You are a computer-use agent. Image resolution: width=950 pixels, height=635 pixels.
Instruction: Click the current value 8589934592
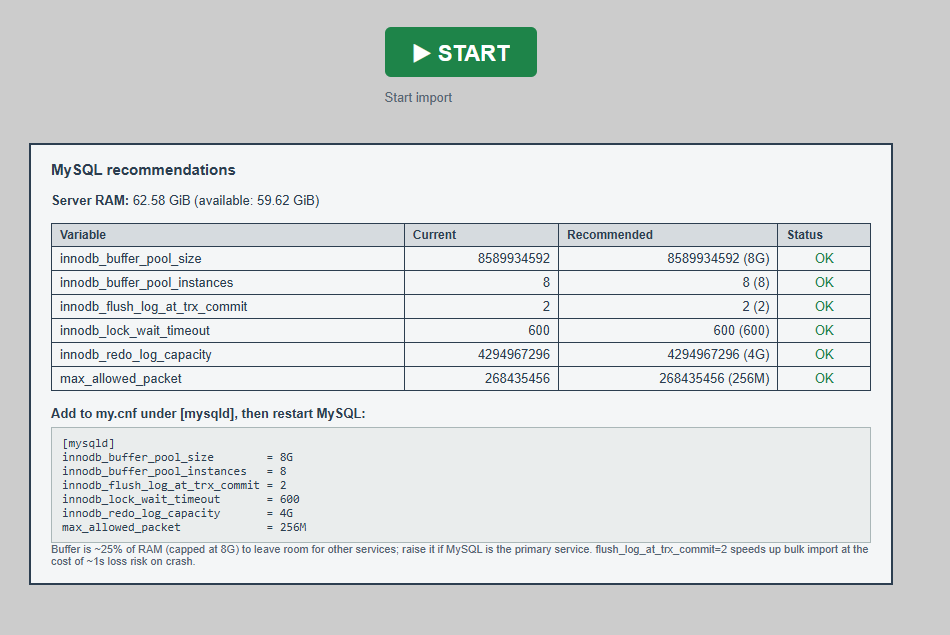pos(514,259)
